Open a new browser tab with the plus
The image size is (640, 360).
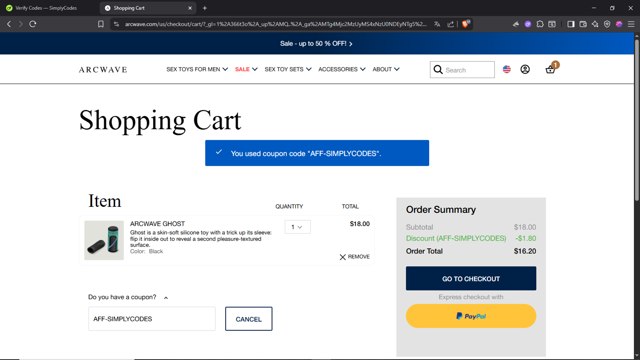[x=204, y=8]
